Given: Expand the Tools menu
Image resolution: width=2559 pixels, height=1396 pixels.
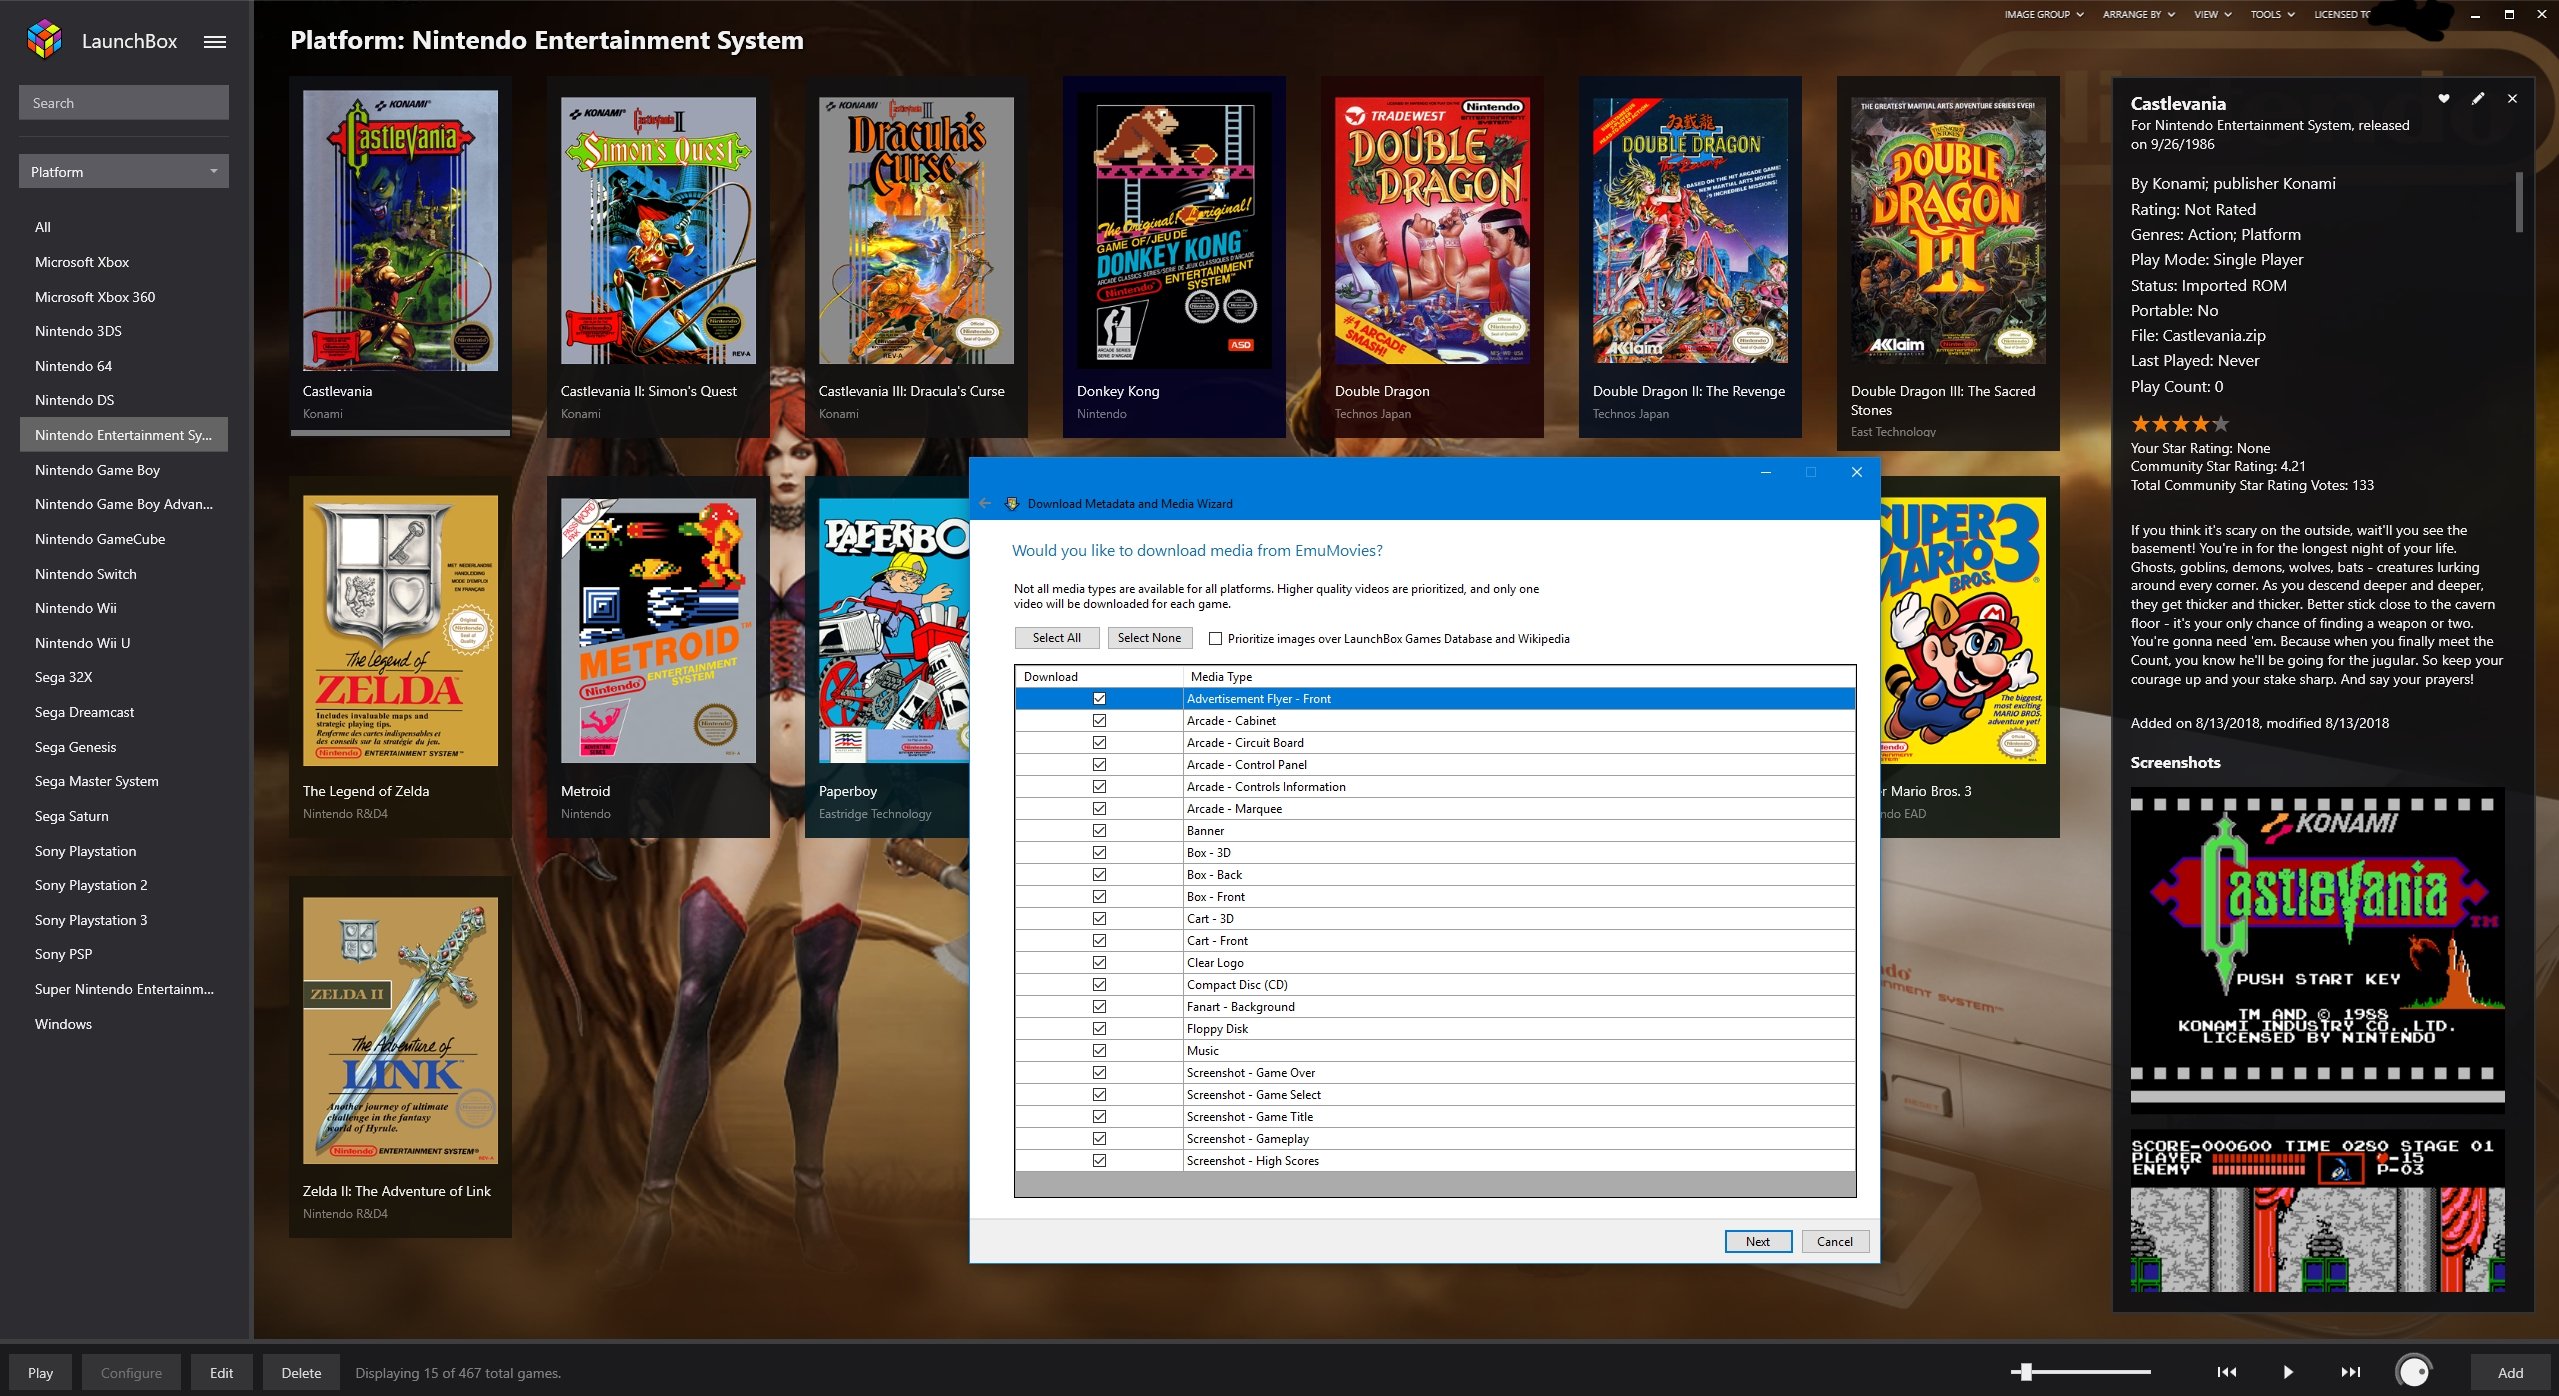Looking at the screenshot, I should 2272,14.
